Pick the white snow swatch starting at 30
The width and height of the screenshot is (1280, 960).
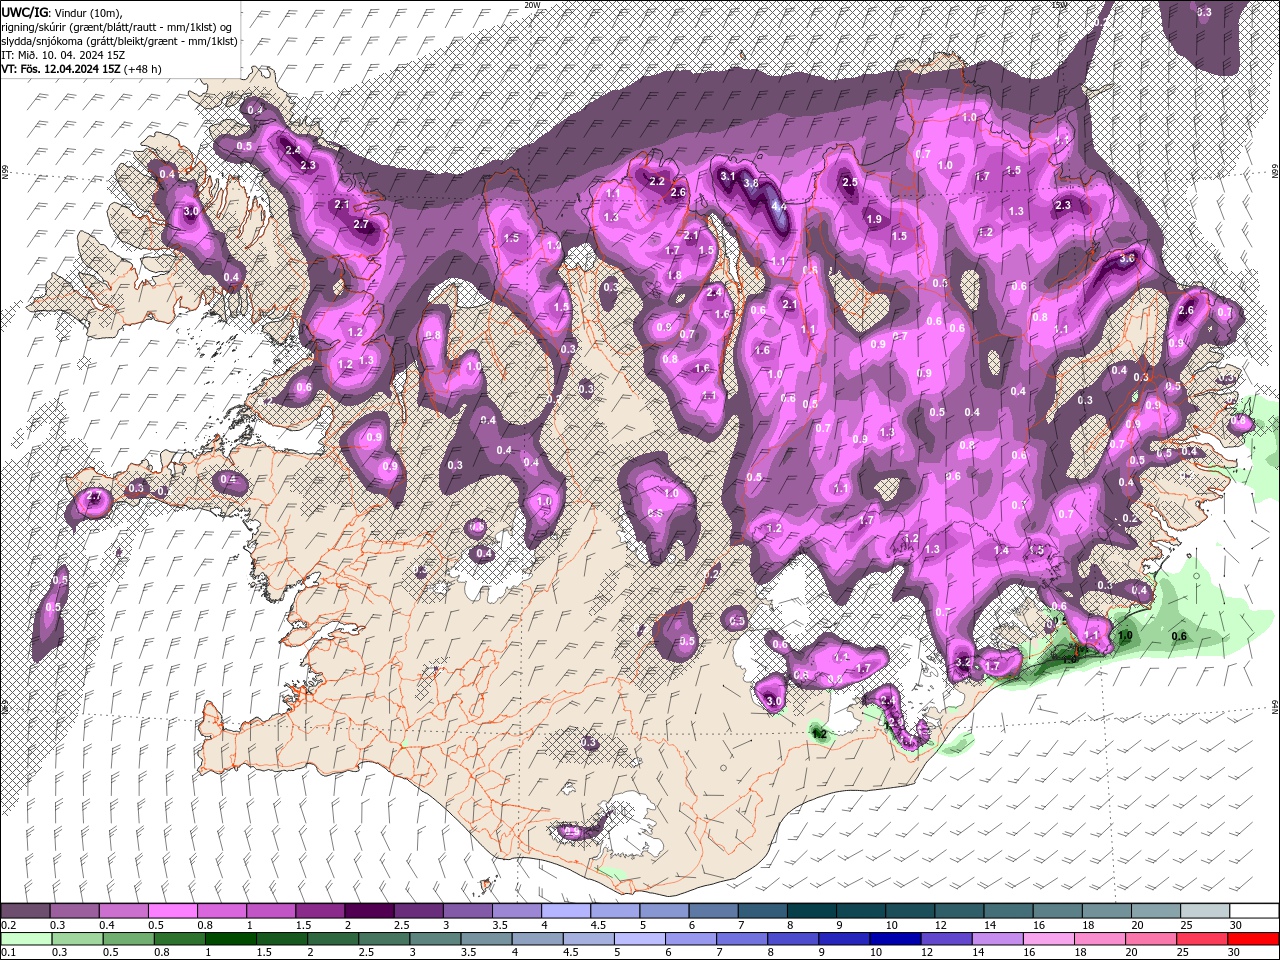1253,911
